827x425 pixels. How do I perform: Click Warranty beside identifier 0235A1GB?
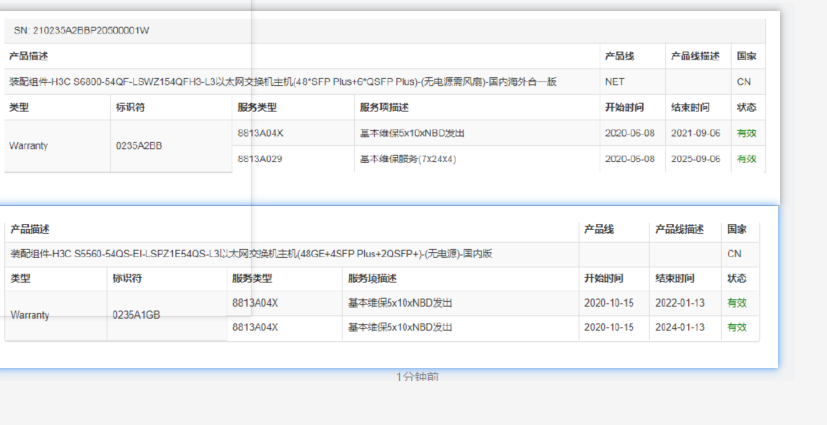click(30, 315)
